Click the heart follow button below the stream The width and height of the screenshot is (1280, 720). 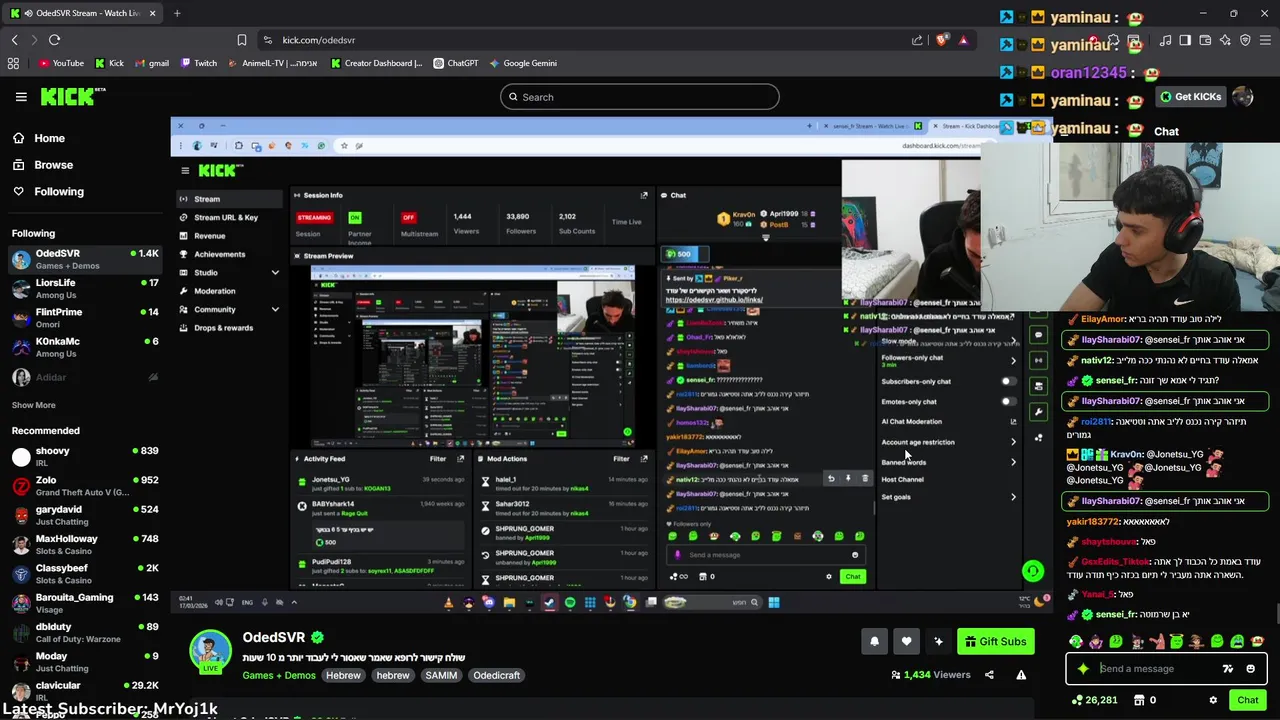click(x=906, y=642)
